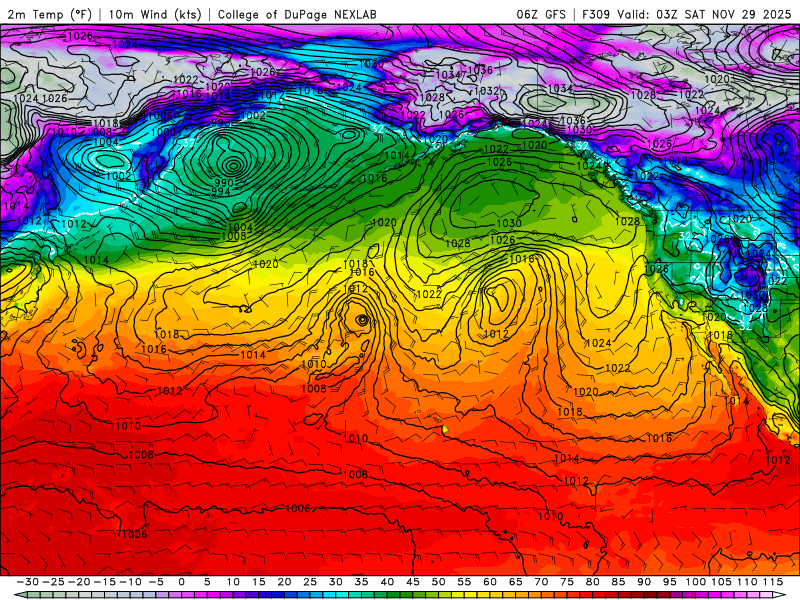Click the '06Z GFS' model run label
This screenshot has height=600, width=800.
coord(541,14)
